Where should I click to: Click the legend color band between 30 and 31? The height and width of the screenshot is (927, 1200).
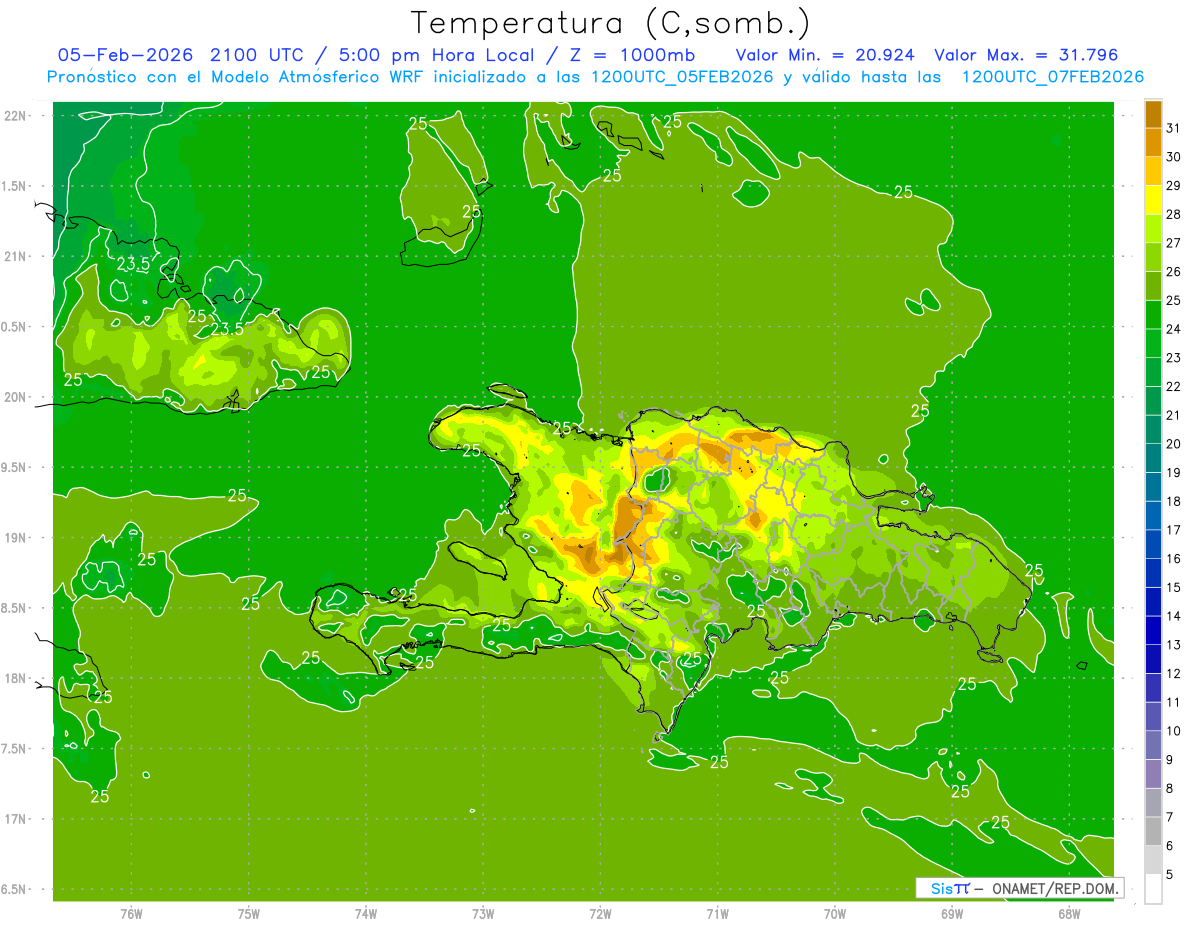[1153, 142]
